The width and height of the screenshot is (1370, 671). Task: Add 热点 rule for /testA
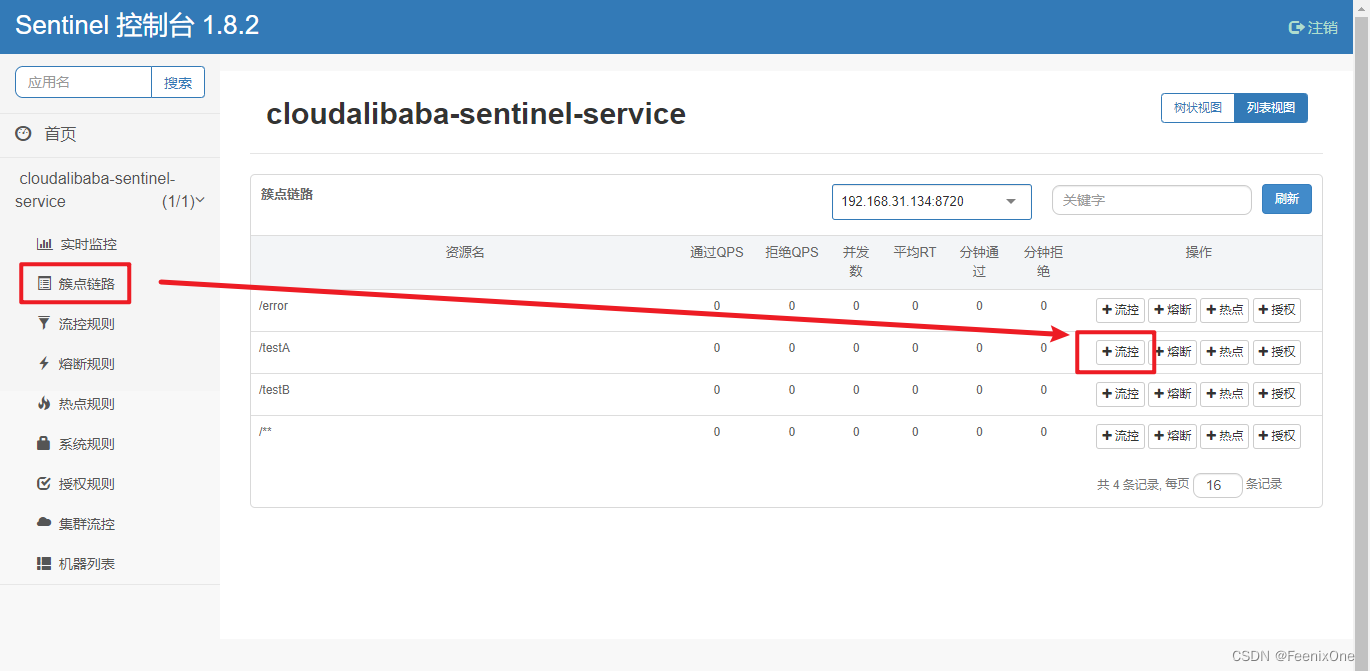click(x=1224, y=352)
